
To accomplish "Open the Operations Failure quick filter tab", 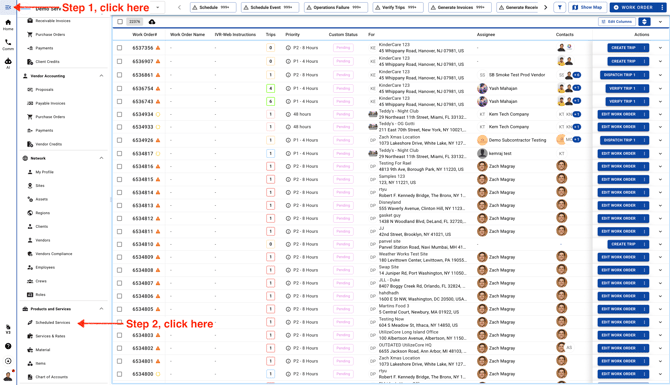I will tap(336, 7).
